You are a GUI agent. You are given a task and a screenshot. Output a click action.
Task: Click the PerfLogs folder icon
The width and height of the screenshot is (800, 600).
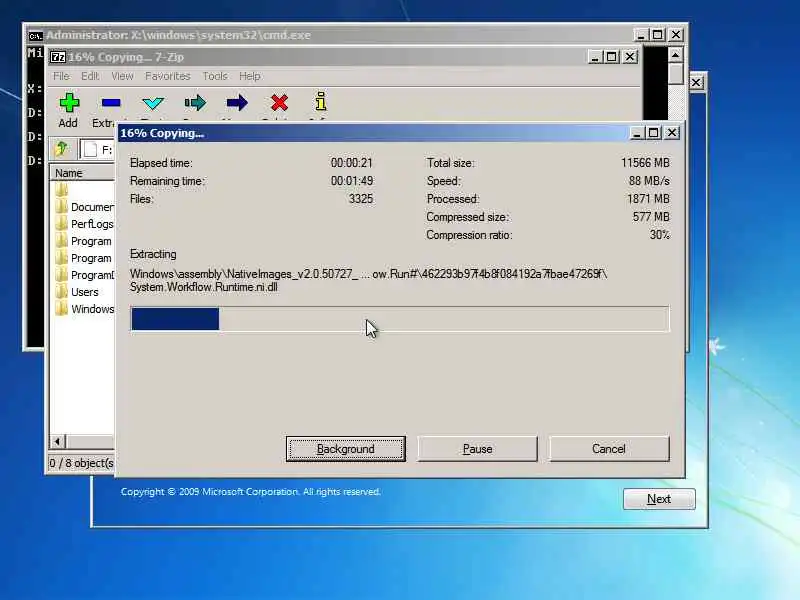click(62, 223)
